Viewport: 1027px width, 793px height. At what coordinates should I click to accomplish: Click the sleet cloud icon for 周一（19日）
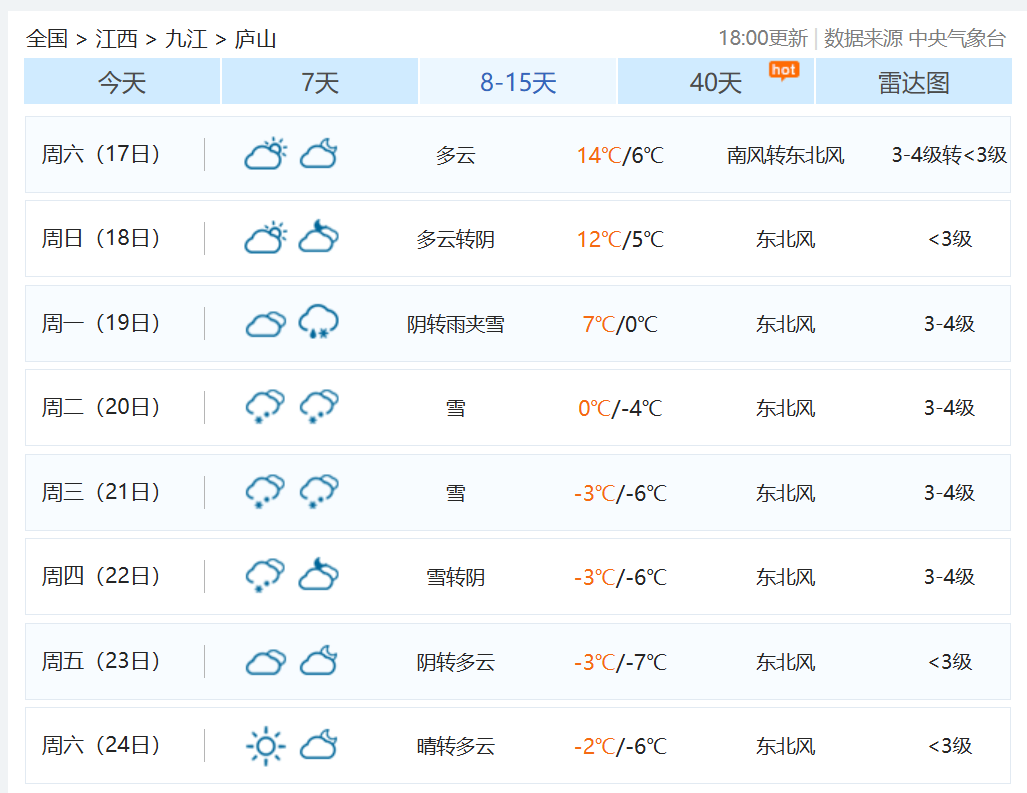(x=319, y=322)
